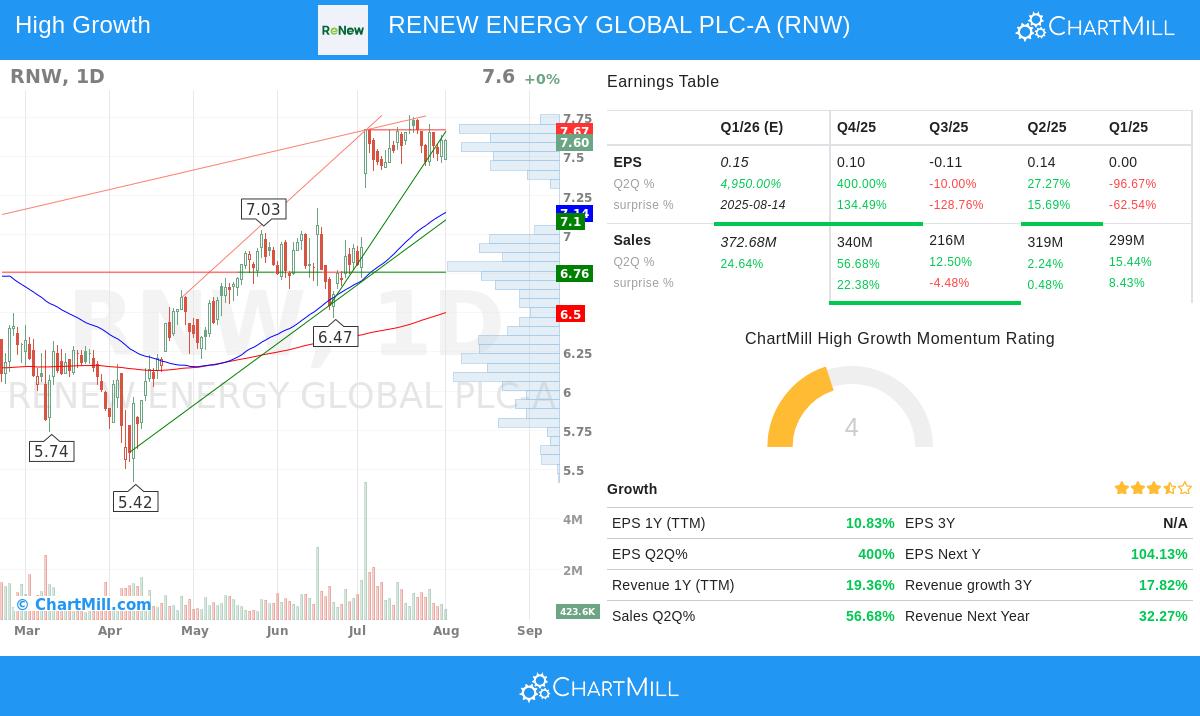This screenshot has width=1200, height=716.
Task: Click the 5.42 price label on the chart
Action: pos(135,502)
